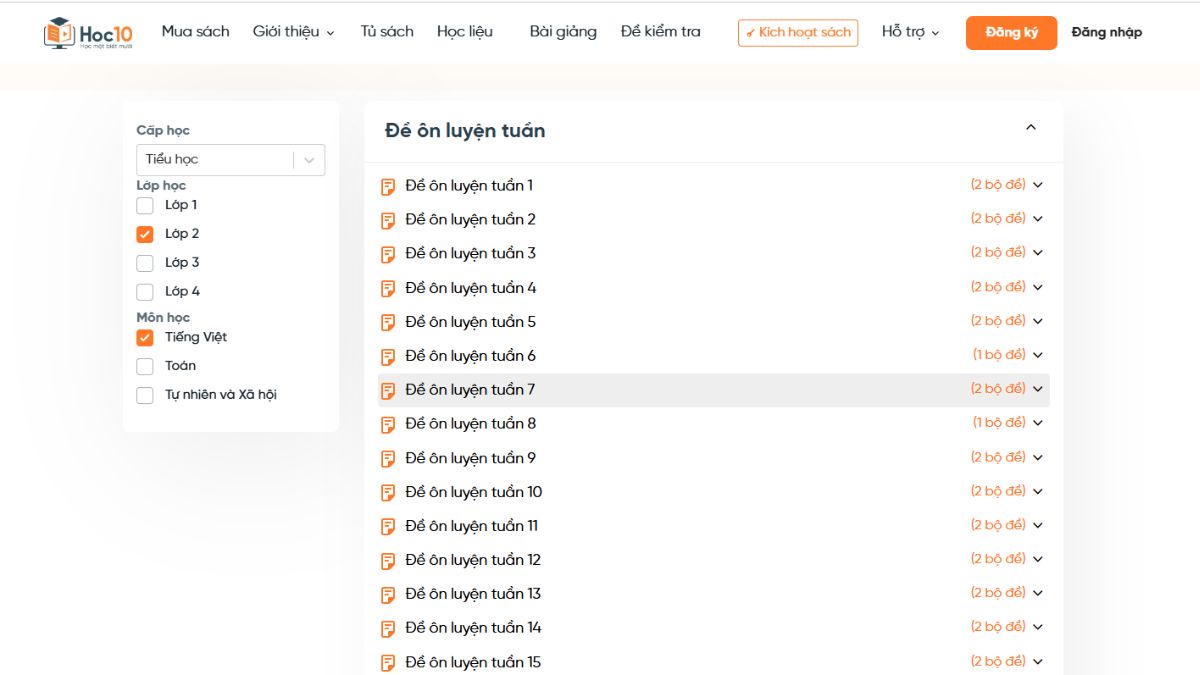Click document icon beside Đề ôn luyện tuần 4

pos(388,288)
